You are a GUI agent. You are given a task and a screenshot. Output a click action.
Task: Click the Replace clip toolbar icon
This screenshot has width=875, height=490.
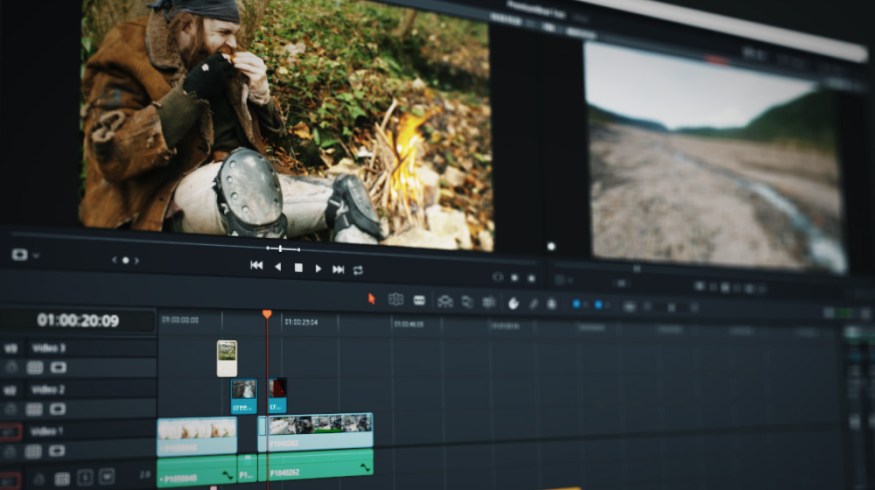pyautogui.click(x=488, y=302)
